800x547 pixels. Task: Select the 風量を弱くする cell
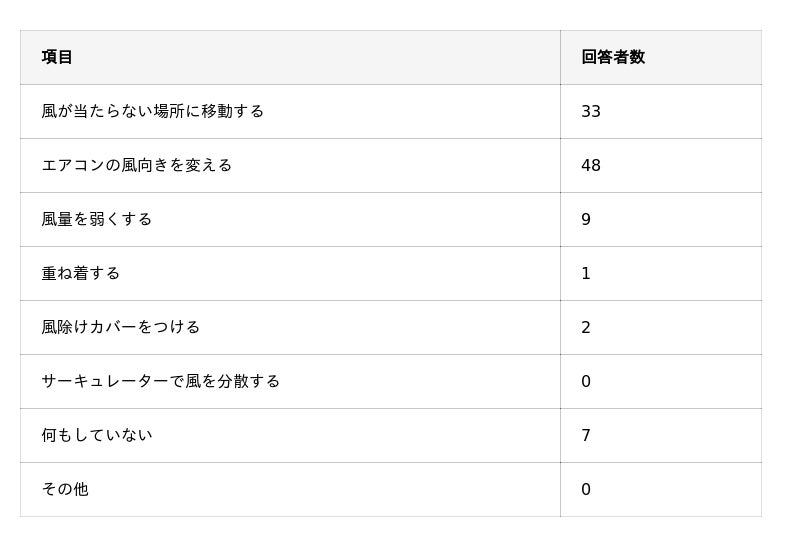(96, 219)
